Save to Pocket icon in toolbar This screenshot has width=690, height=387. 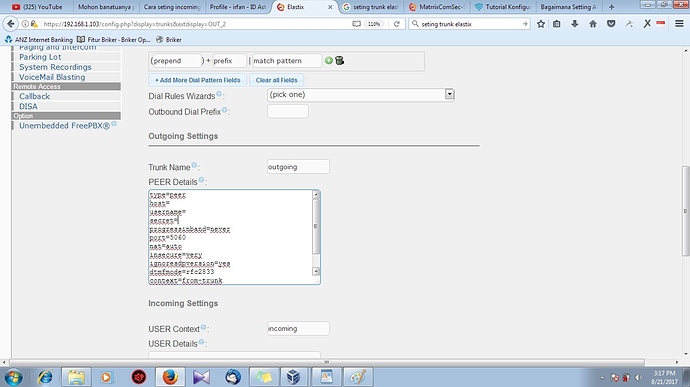tap(611, 24)
